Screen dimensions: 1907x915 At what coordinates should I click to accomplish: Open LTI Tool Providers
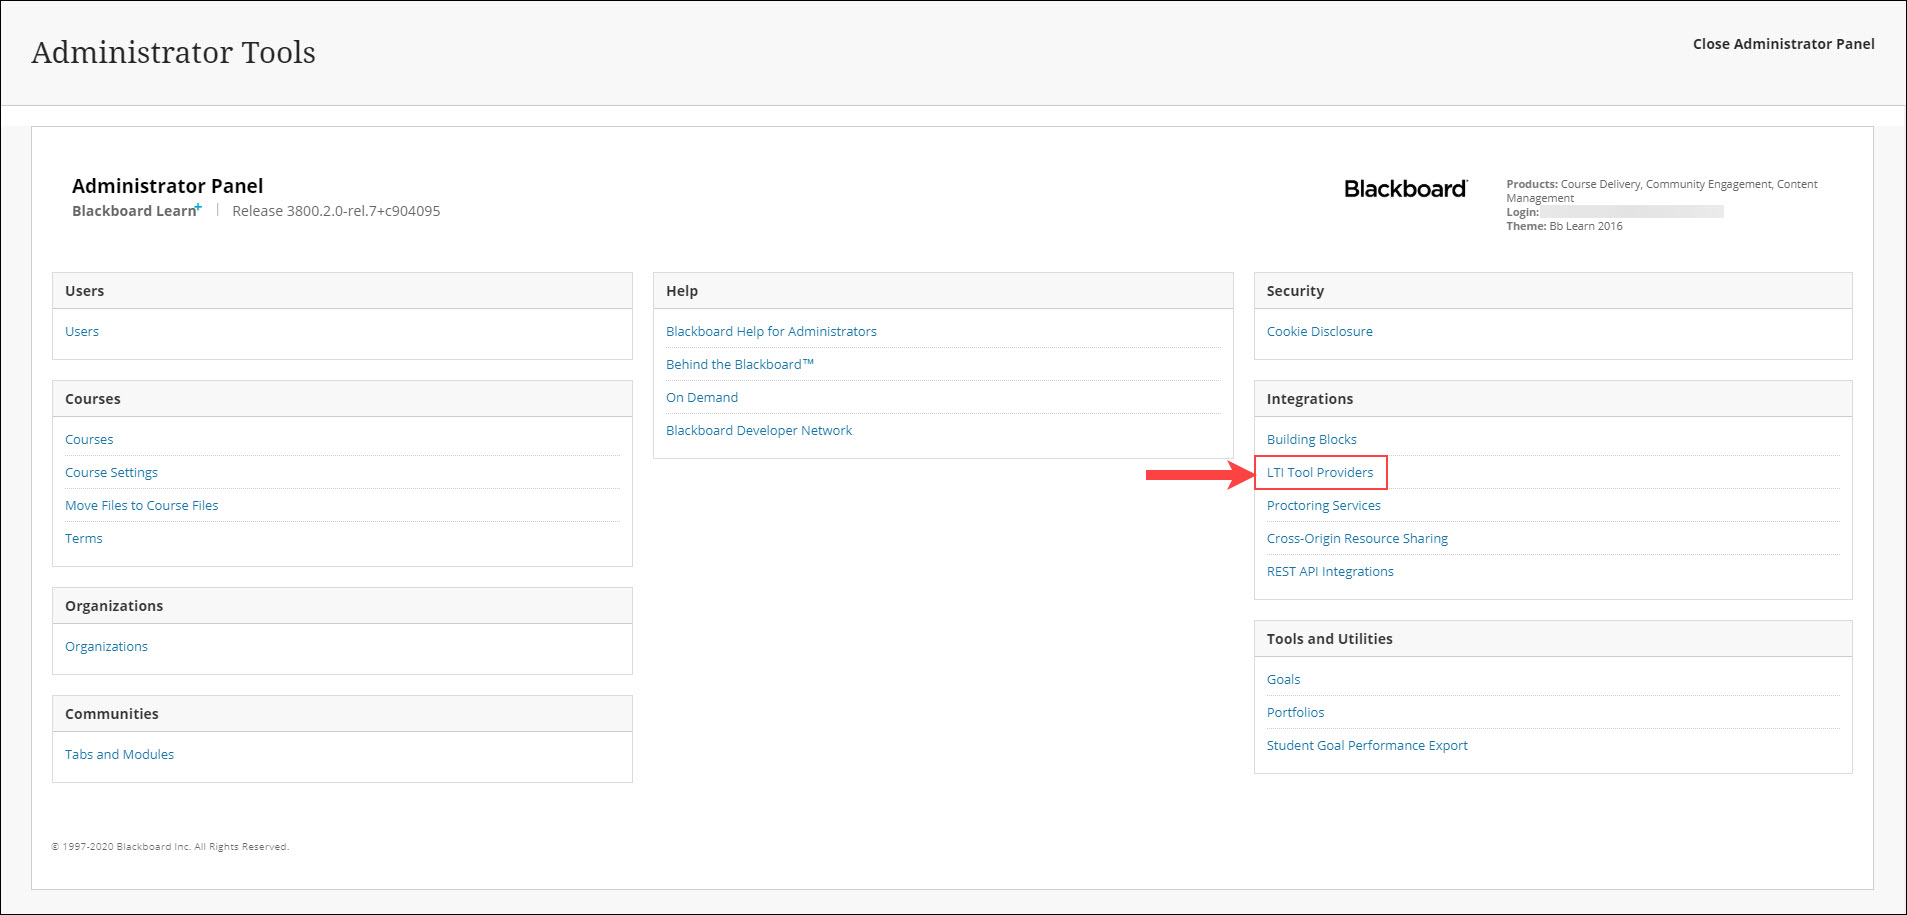1320,473
